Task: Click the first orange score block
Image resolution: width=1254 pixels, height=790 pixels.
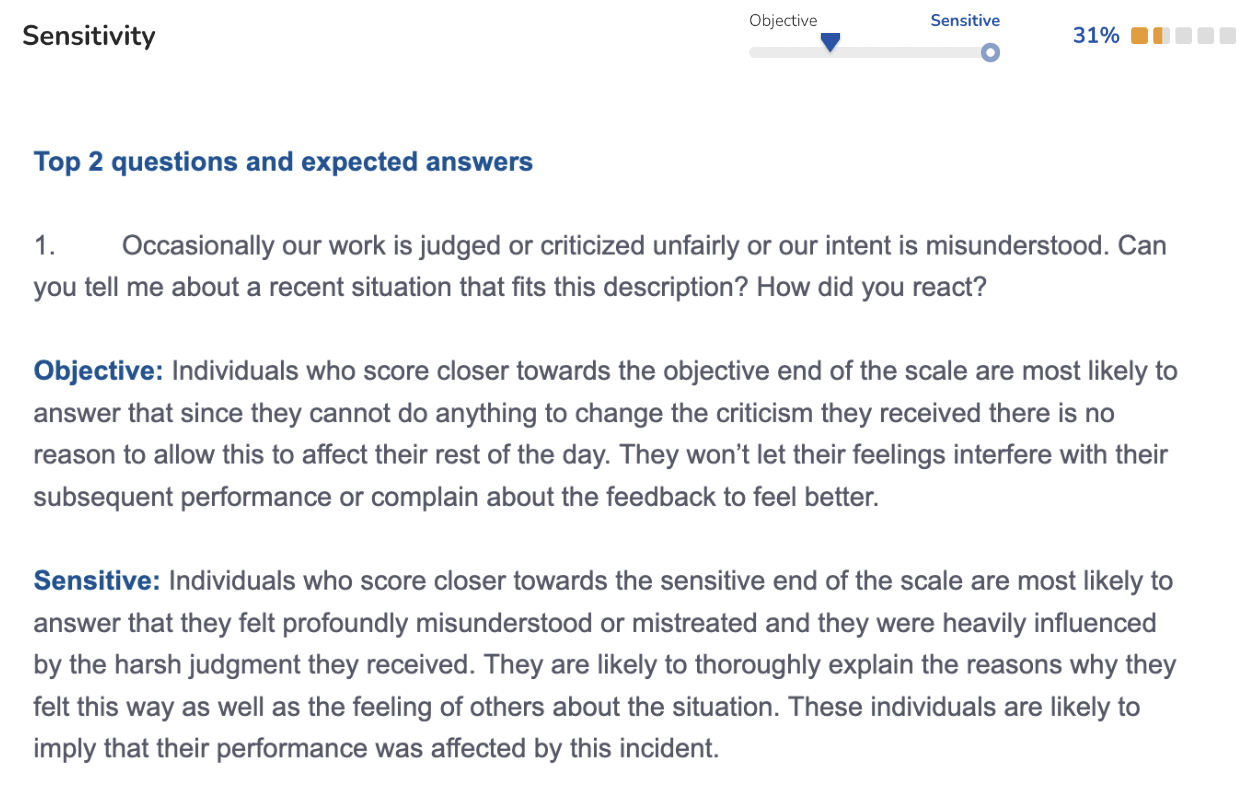Action: pyautogui.click(x=1139, y=36)
